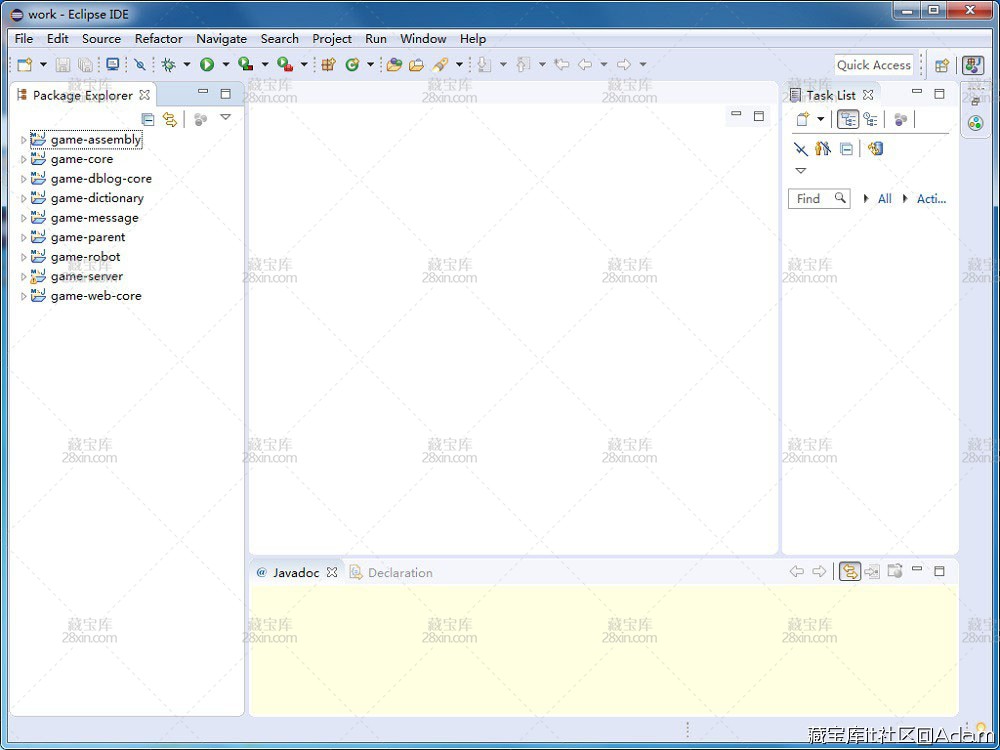This screenshot has width=1000, height=750.
Task: Click the Save All toolbar icon
Action: [85, 64]
